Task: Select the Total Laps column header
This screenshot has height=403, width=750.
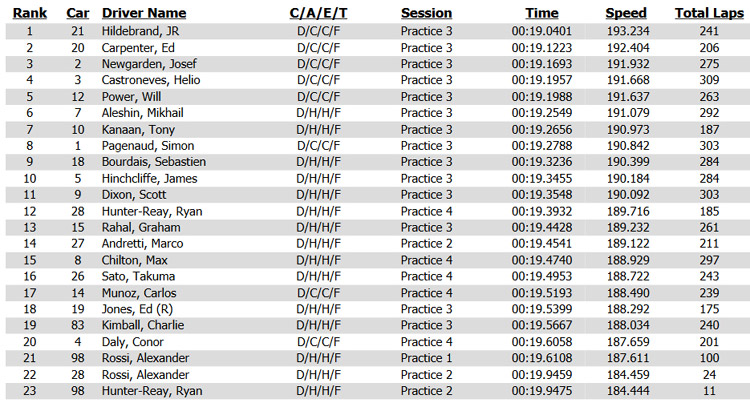Action: [709, 13]
